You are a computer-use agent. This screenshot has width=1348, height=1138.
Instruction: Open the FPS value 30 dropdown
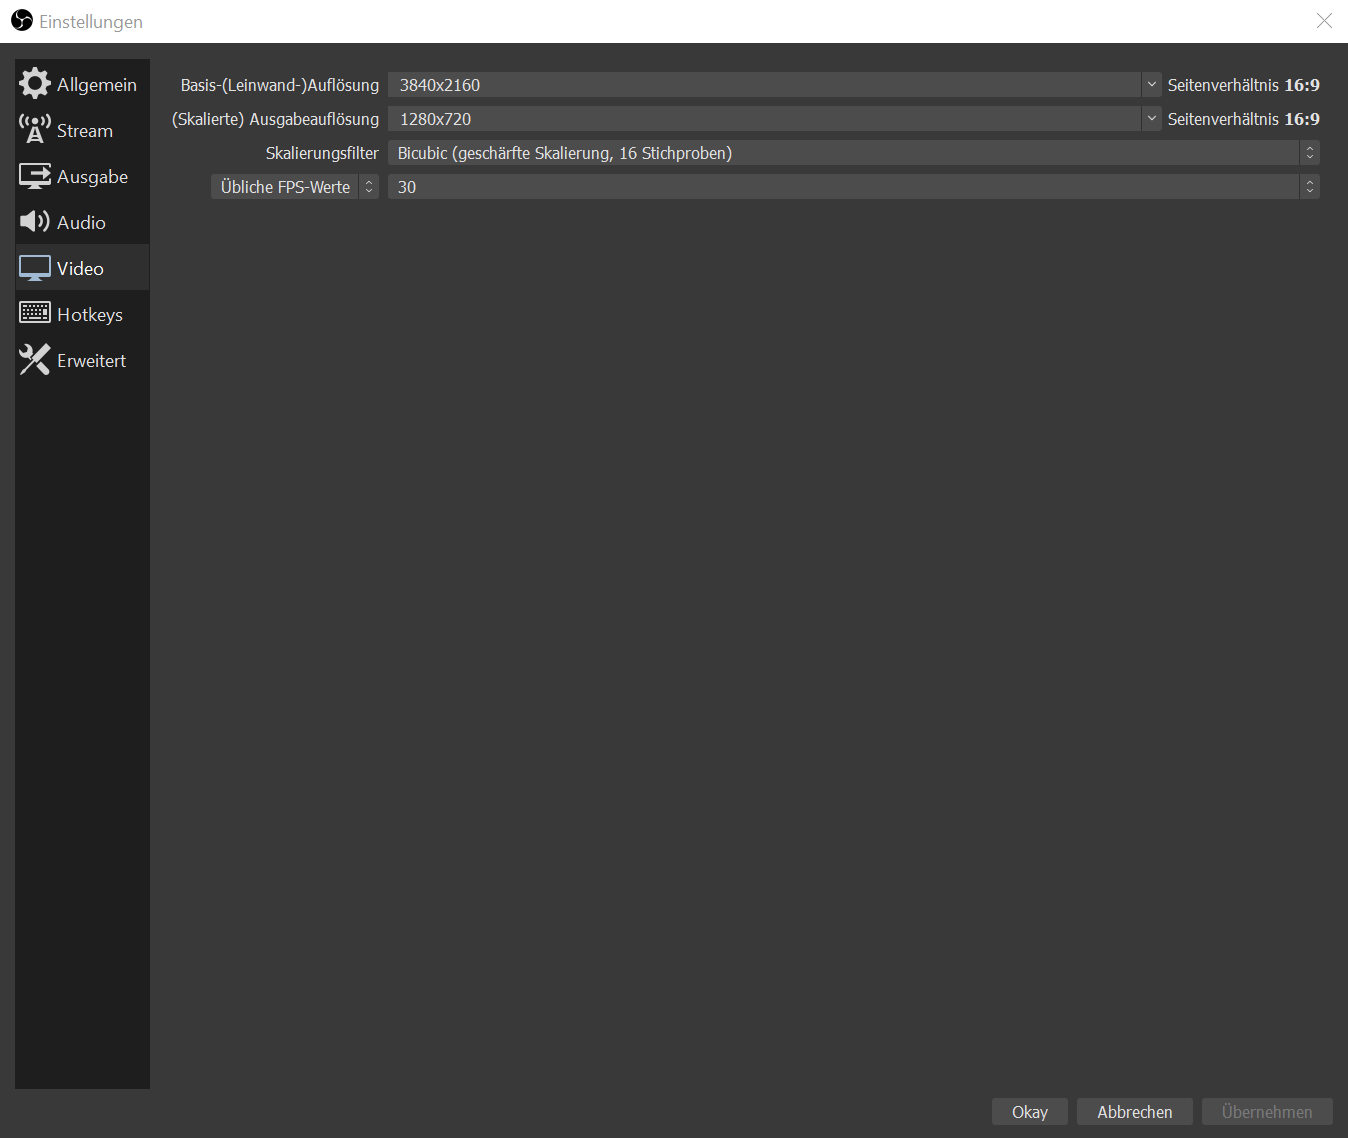853,187
